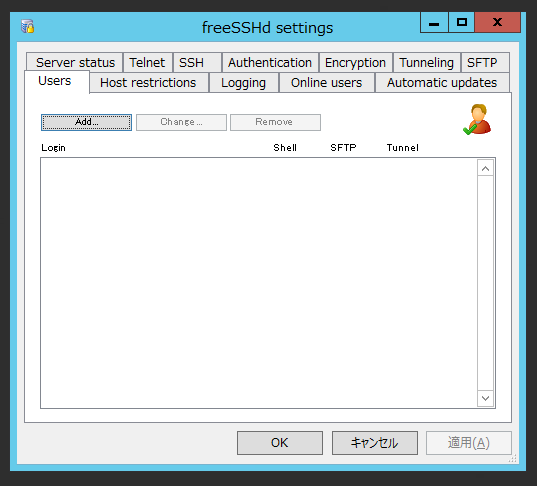Click the freeSSHd app icon in title bar
Screen dimensions: 537x486
tap(28, 26)
